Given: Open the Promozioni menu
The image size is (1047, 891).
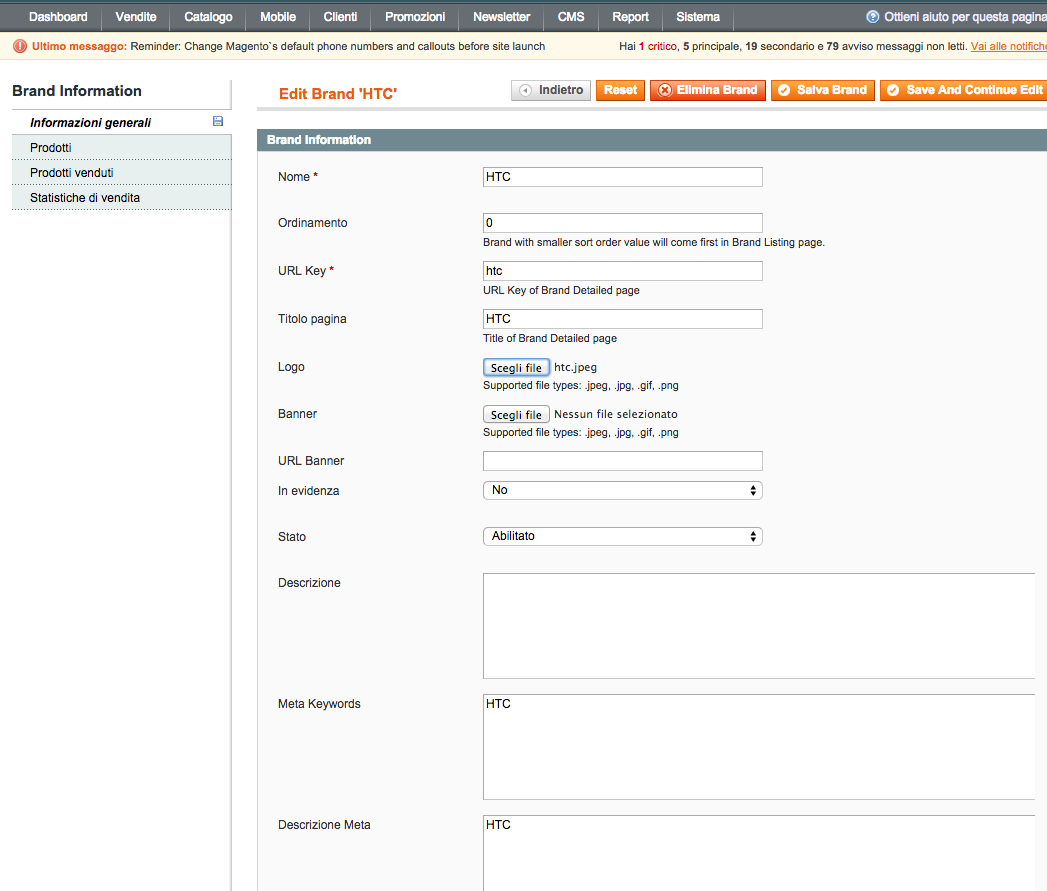Looking at the screenshot, I should click(x=415, y=17).
